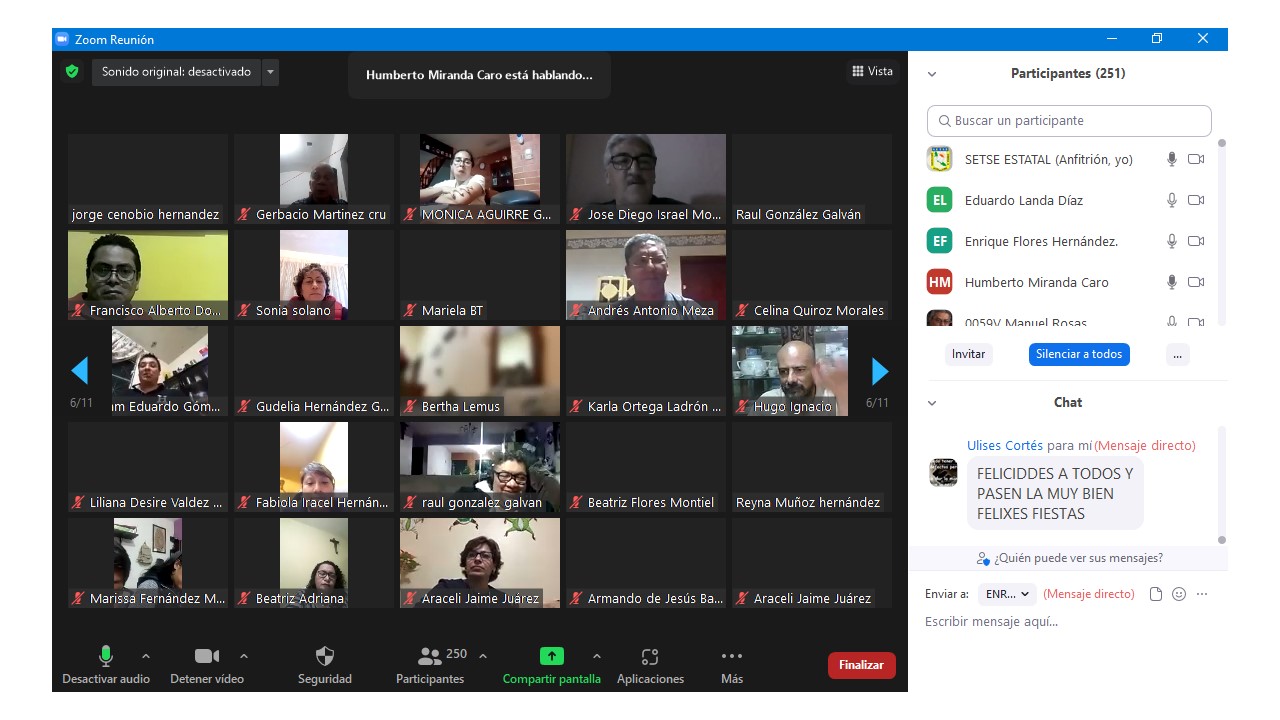Viewport: 1280px width, 720px height.
Task: Select Beatriz Adriana video tile
Action: [x=314, y=563]
